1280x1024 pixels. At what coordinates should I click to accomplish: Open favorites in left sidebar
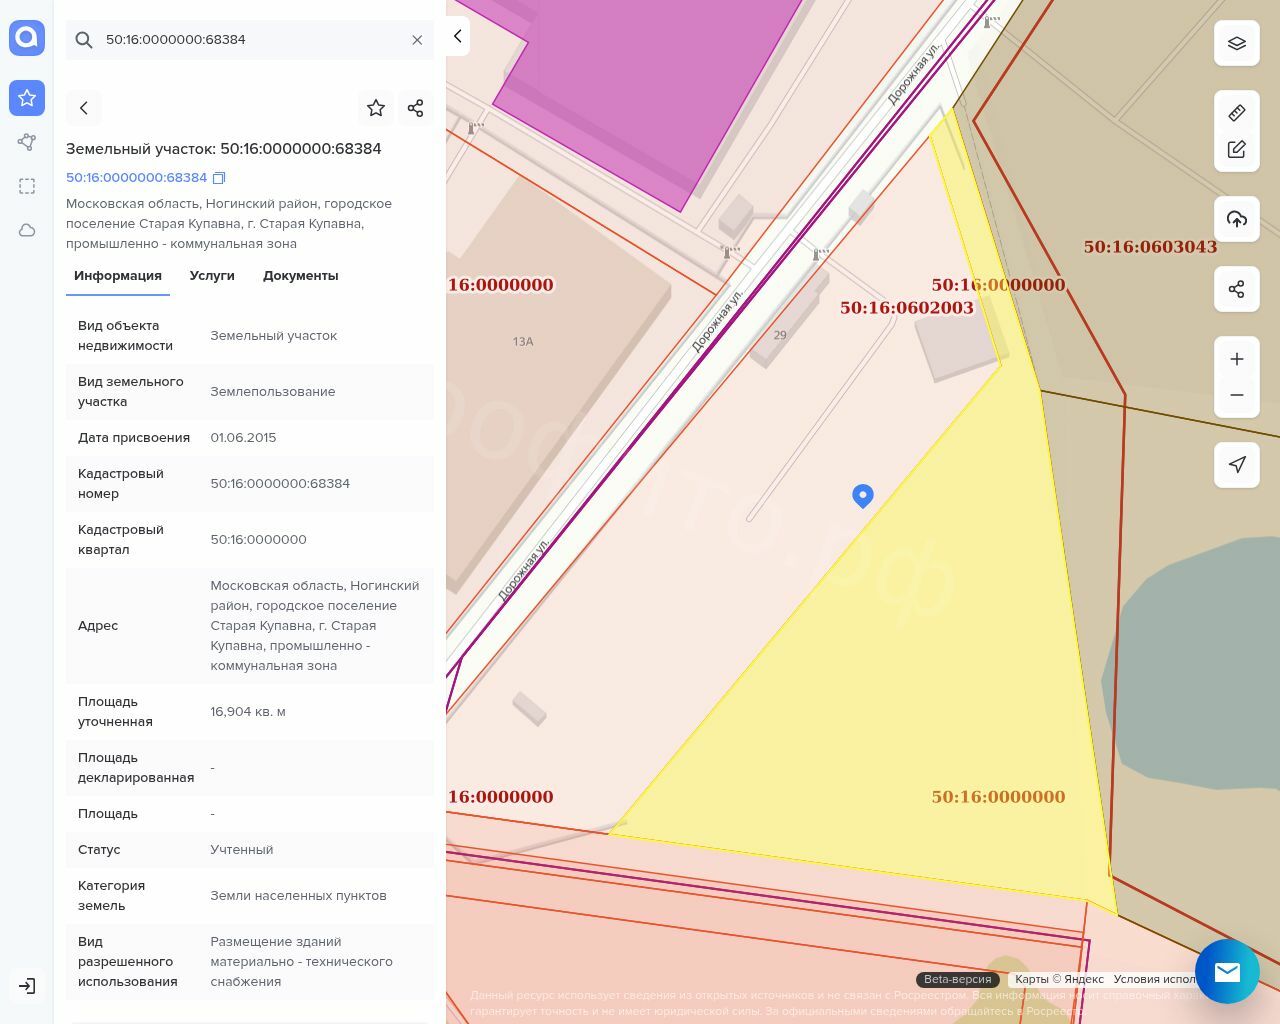tap(27, 98)
